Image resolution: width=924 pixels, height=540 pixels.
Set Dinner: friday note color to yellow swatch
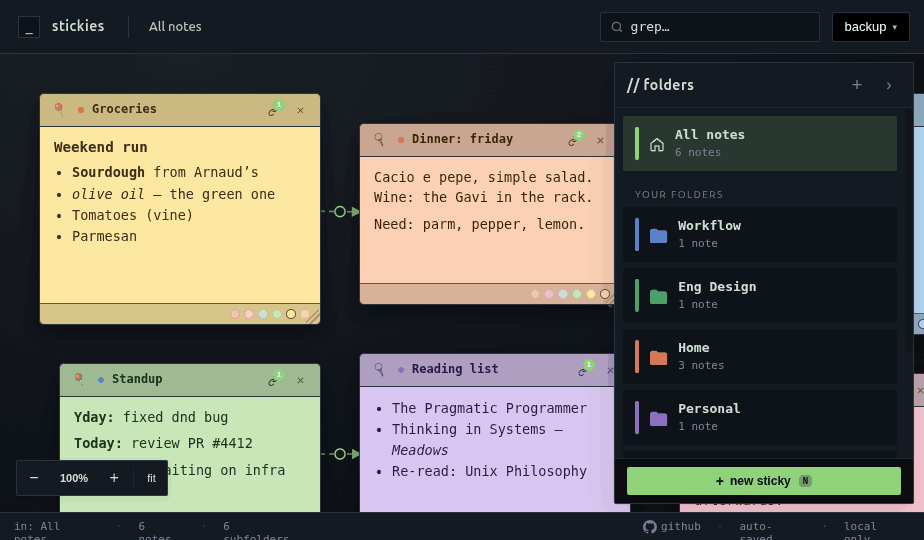591,294
